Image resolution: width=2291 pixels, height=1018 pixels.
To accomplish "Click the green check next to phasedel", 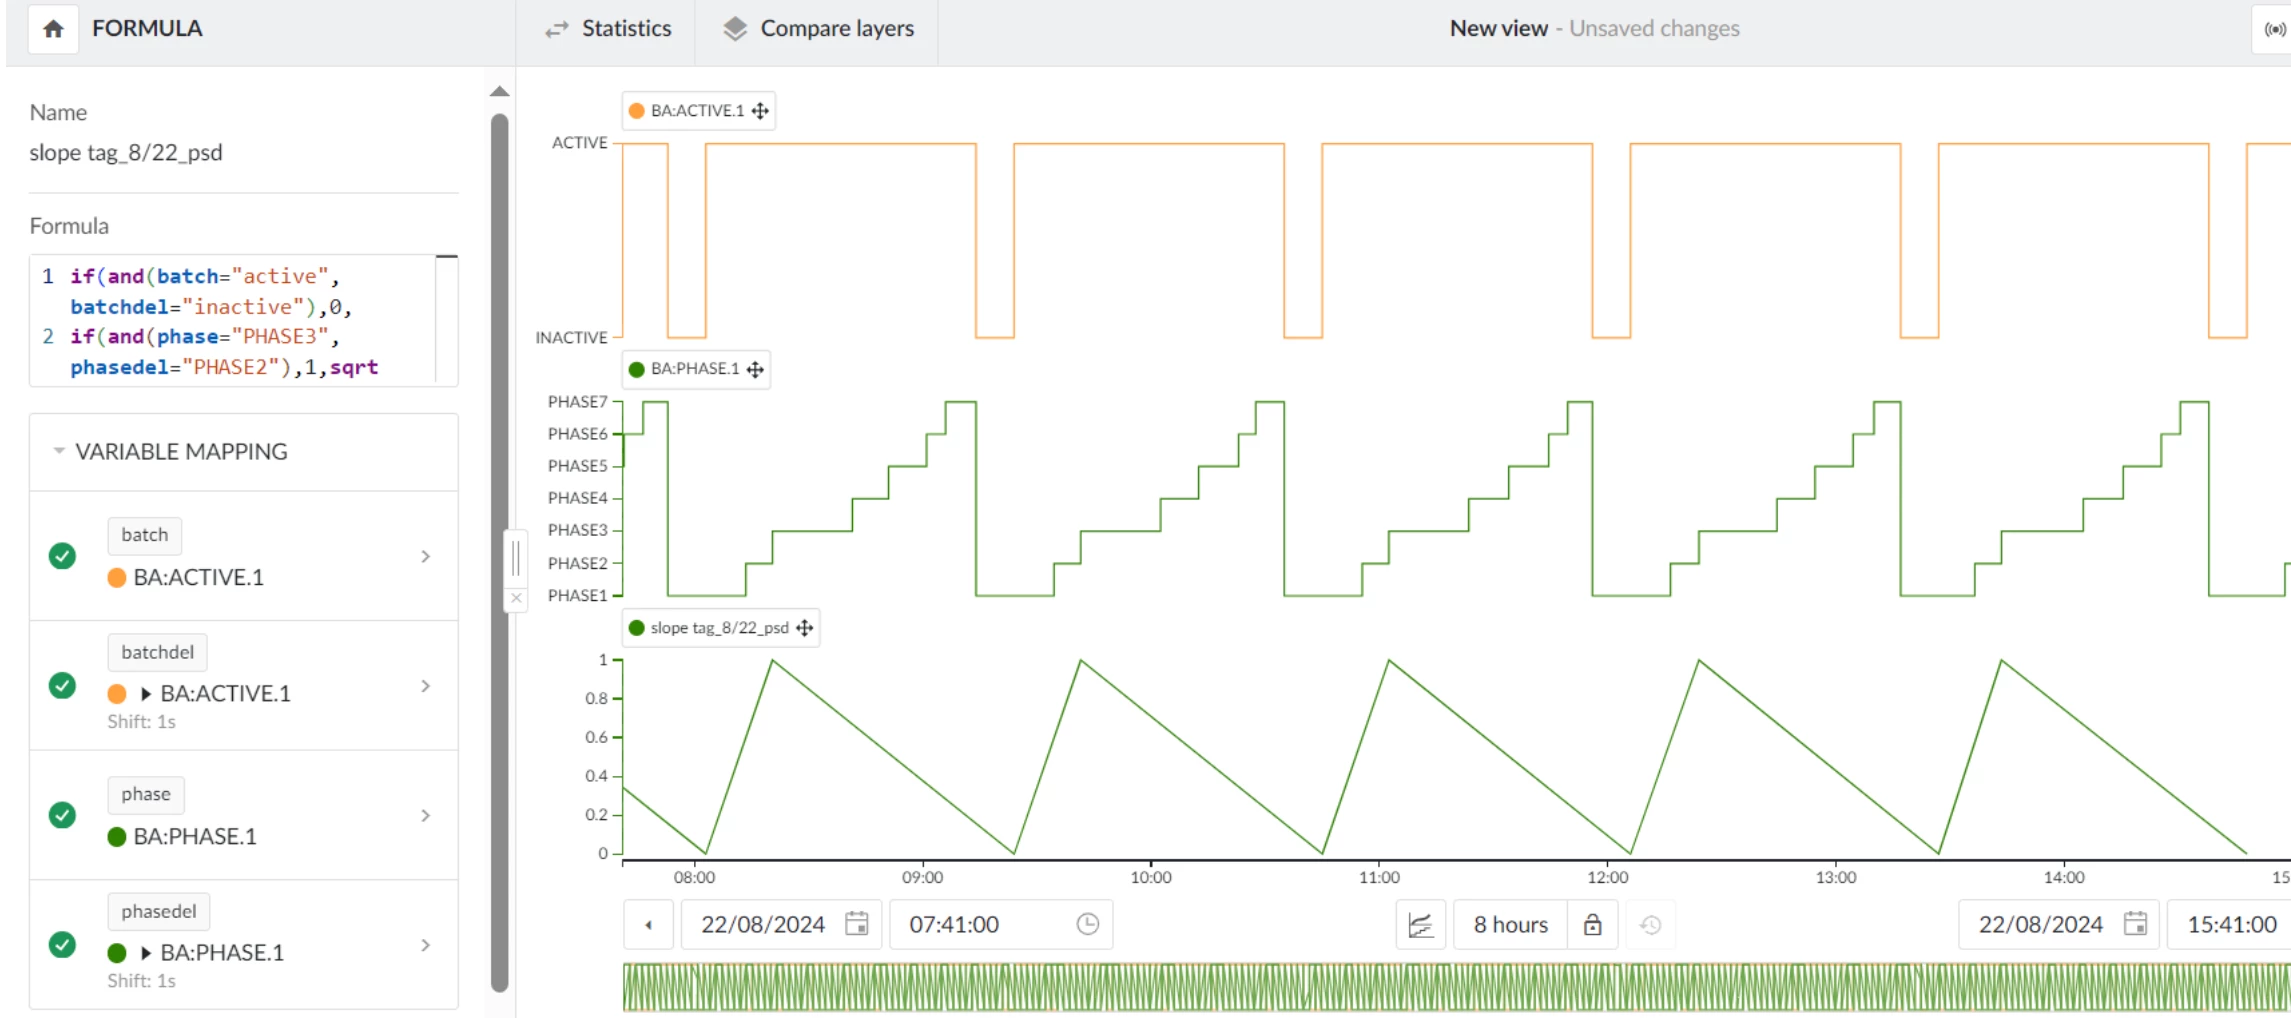I will pos(62,944).
